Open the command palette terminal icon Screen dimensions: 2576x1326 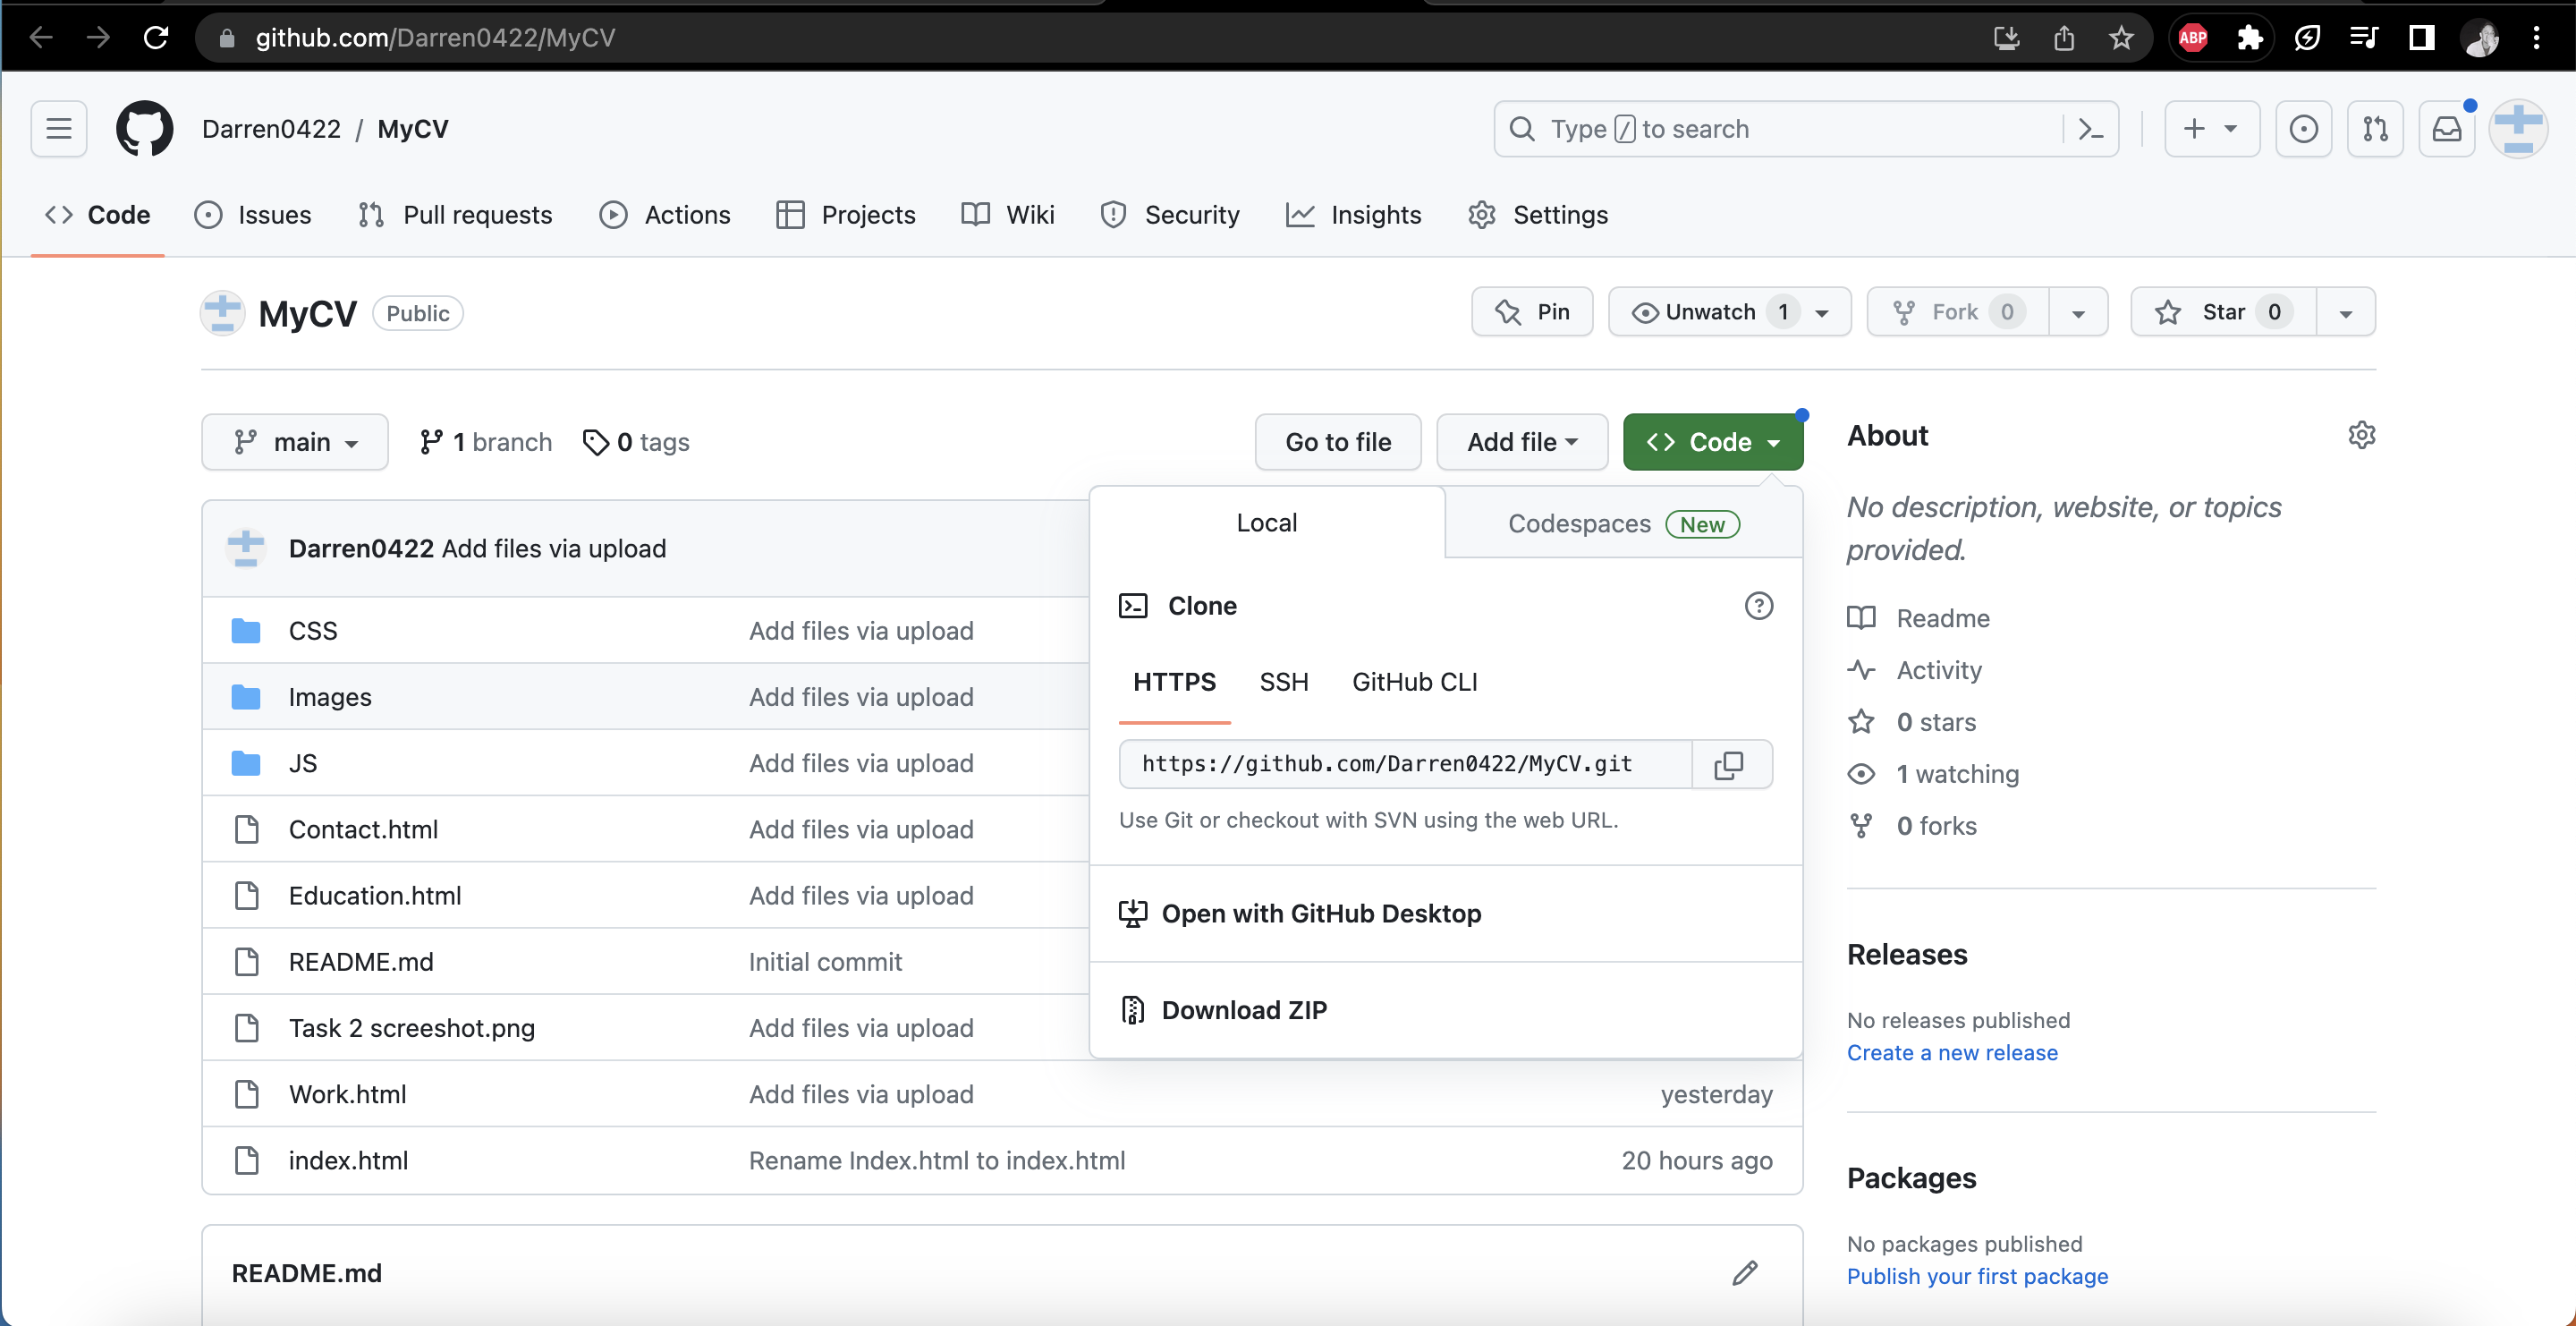pyautogui.click(x=2089, y=128)
